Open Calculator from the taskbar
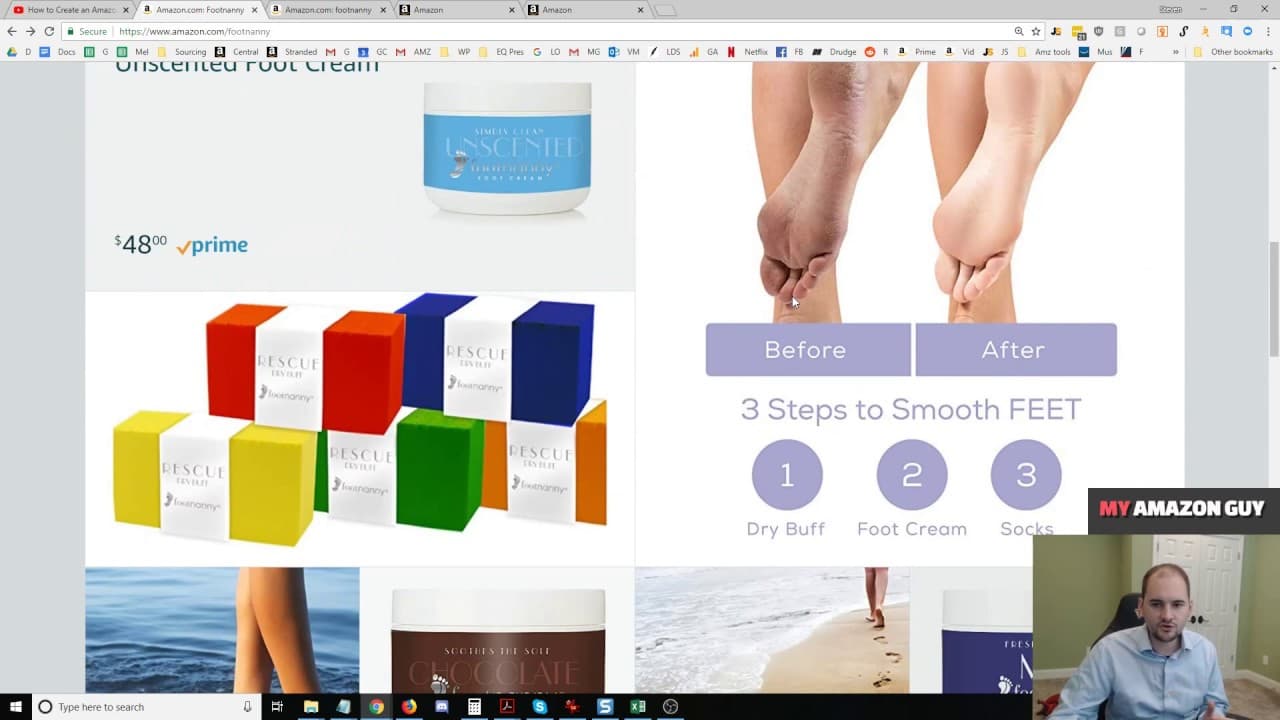The image size is (1280, 720). point(474,707)
